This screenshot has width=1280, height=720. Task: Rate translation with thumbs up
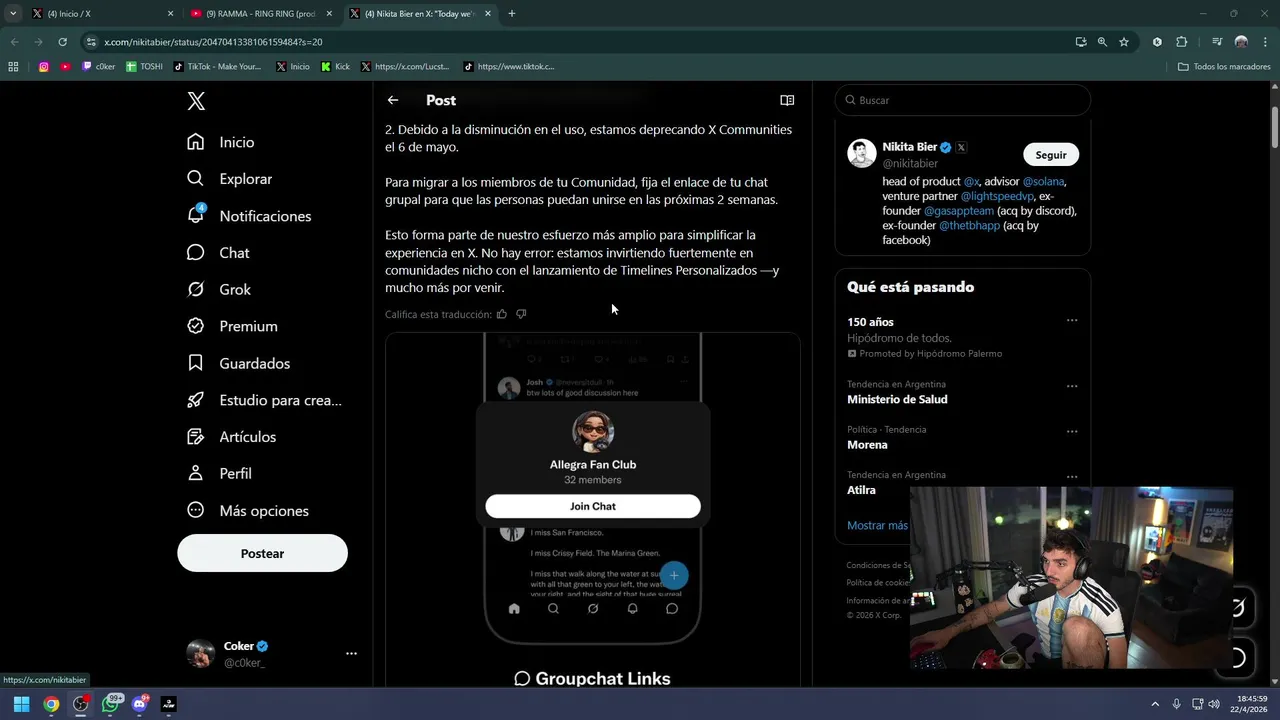[x=502, y=314]
